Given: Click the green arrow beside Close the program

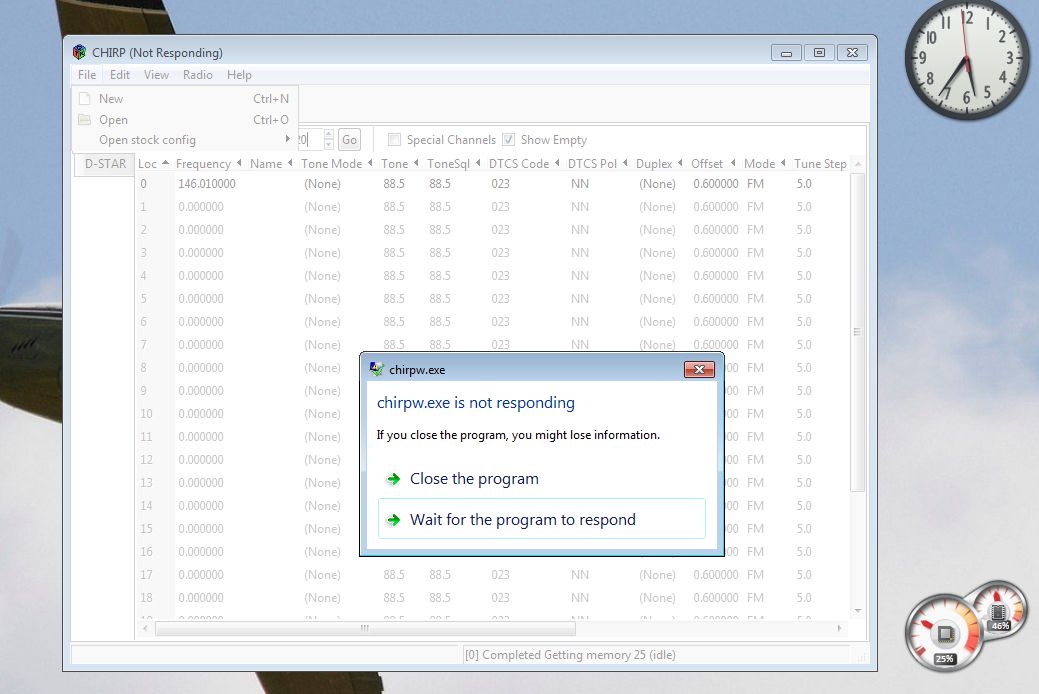Looking at the screenshot, I should tap(394, 479).
